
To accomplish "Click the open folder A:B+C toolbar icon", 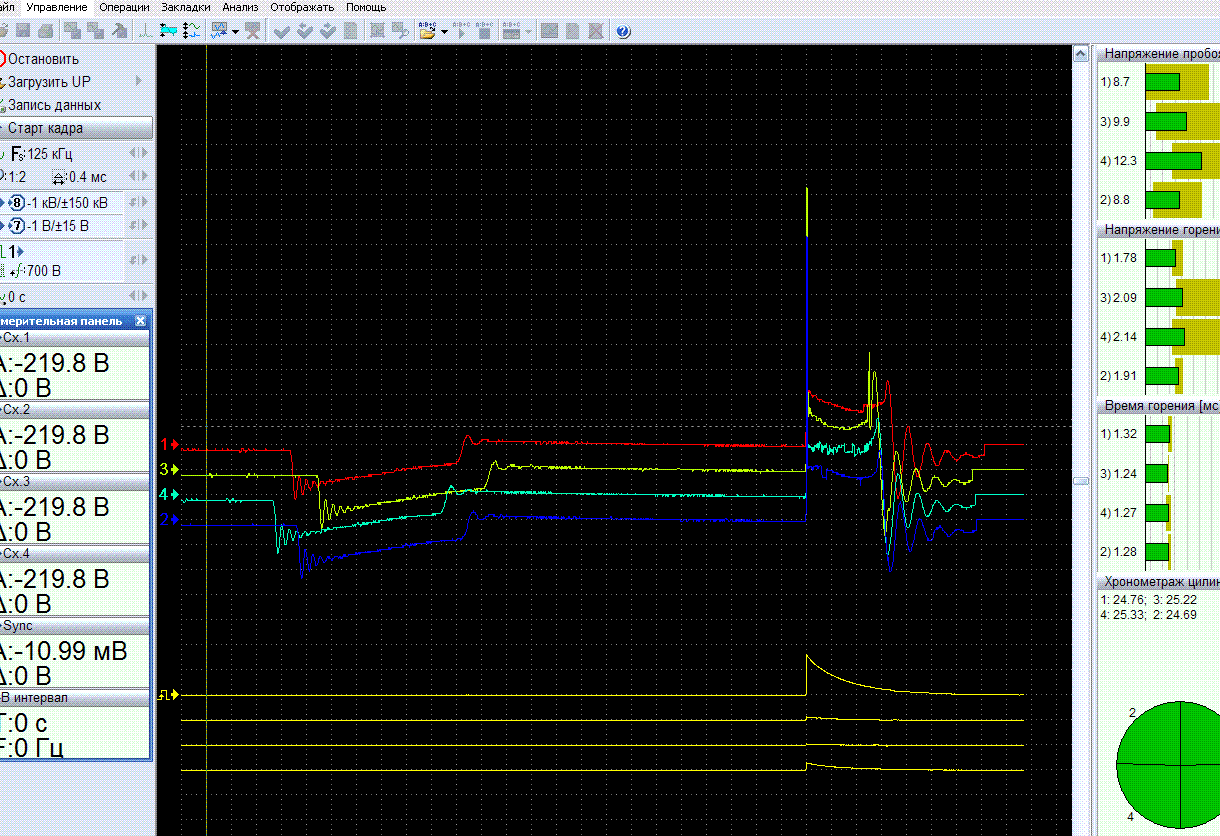I will [427, 31].
